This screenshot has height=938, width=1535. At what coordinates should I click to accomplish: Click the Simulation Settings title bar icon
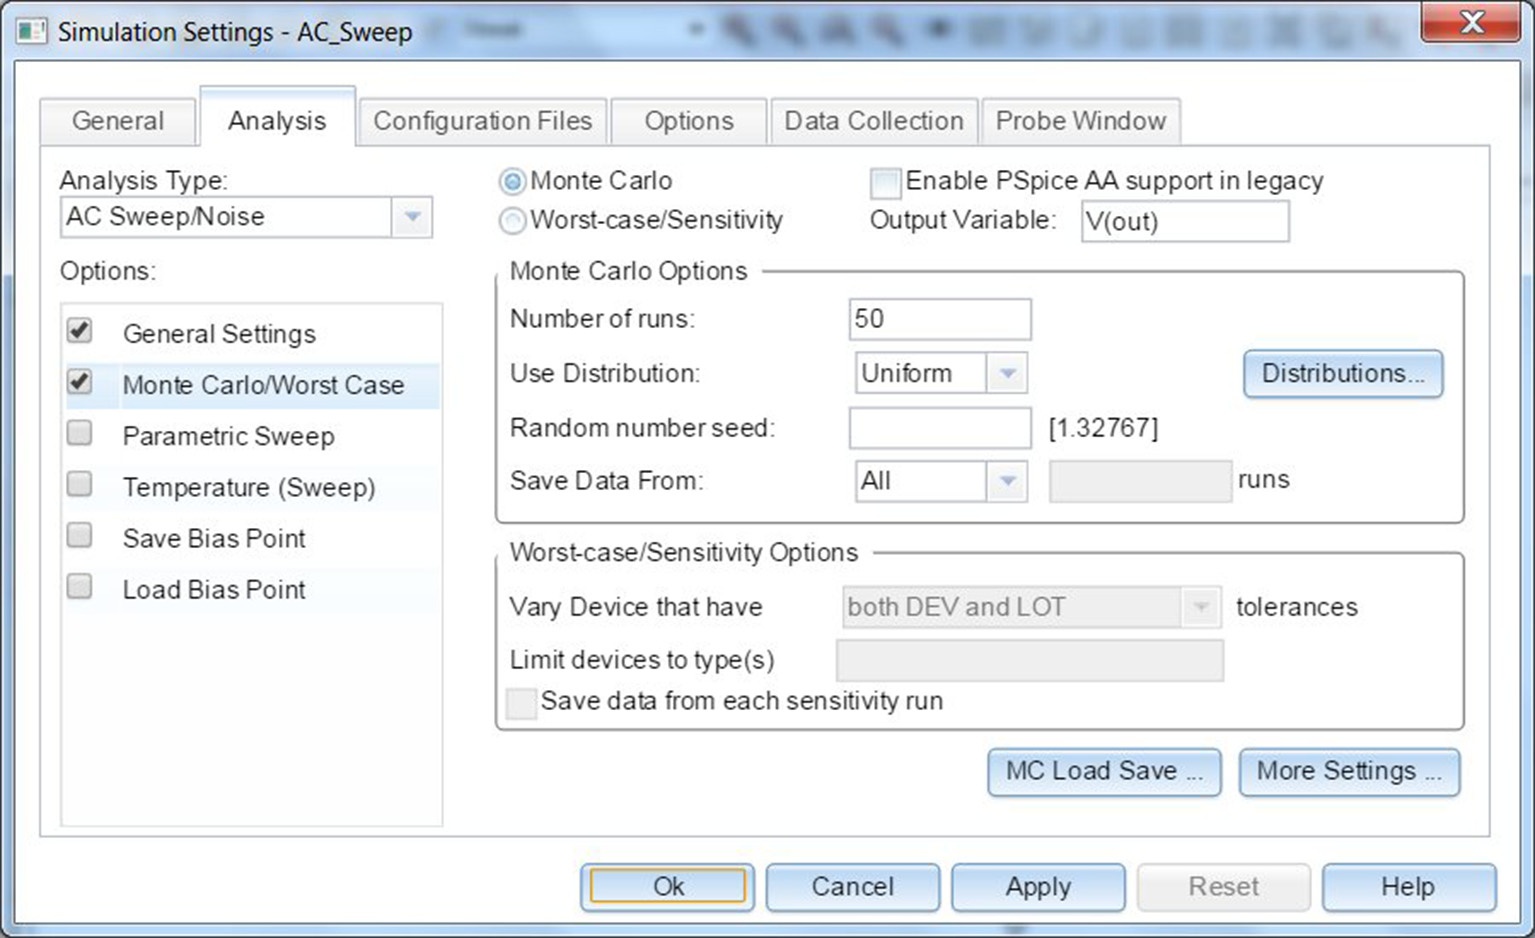coord(31,31)
